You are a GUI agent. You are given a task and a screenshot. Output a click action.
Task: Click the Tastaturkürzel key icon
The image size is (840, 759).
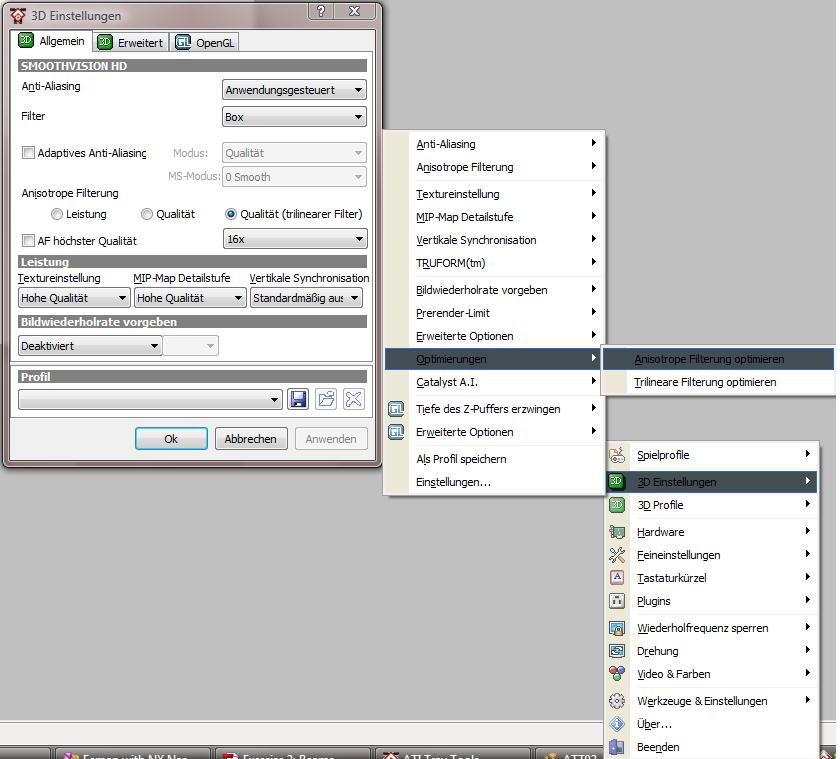pyautogui.click(x=617, y=577)
